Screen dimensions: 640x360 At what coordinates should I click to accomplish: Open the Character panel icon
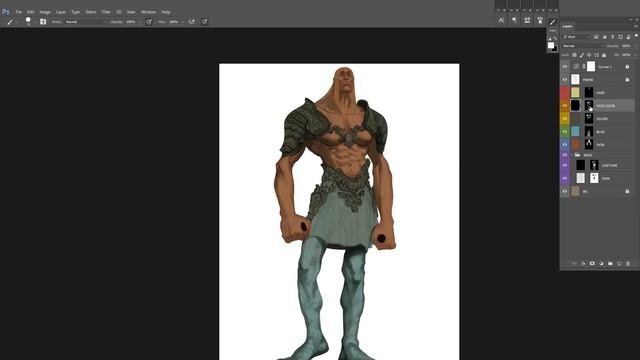(x=501, y=20)
